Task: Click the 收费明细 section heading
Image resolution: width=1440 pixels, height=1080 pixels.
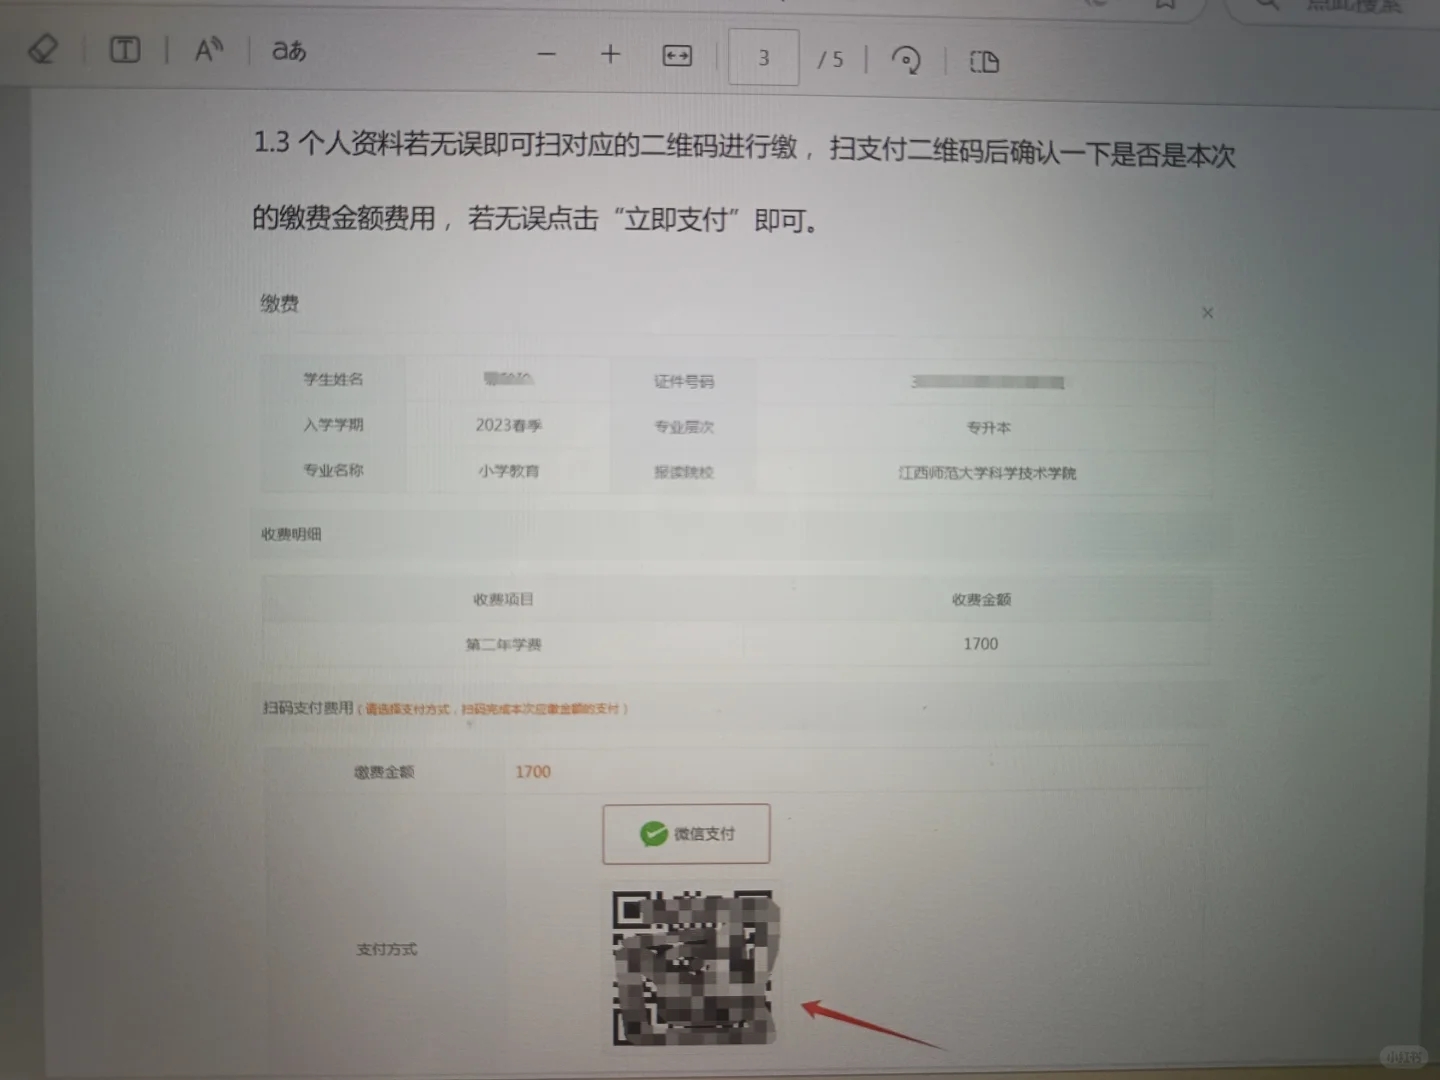Action: 291,534
